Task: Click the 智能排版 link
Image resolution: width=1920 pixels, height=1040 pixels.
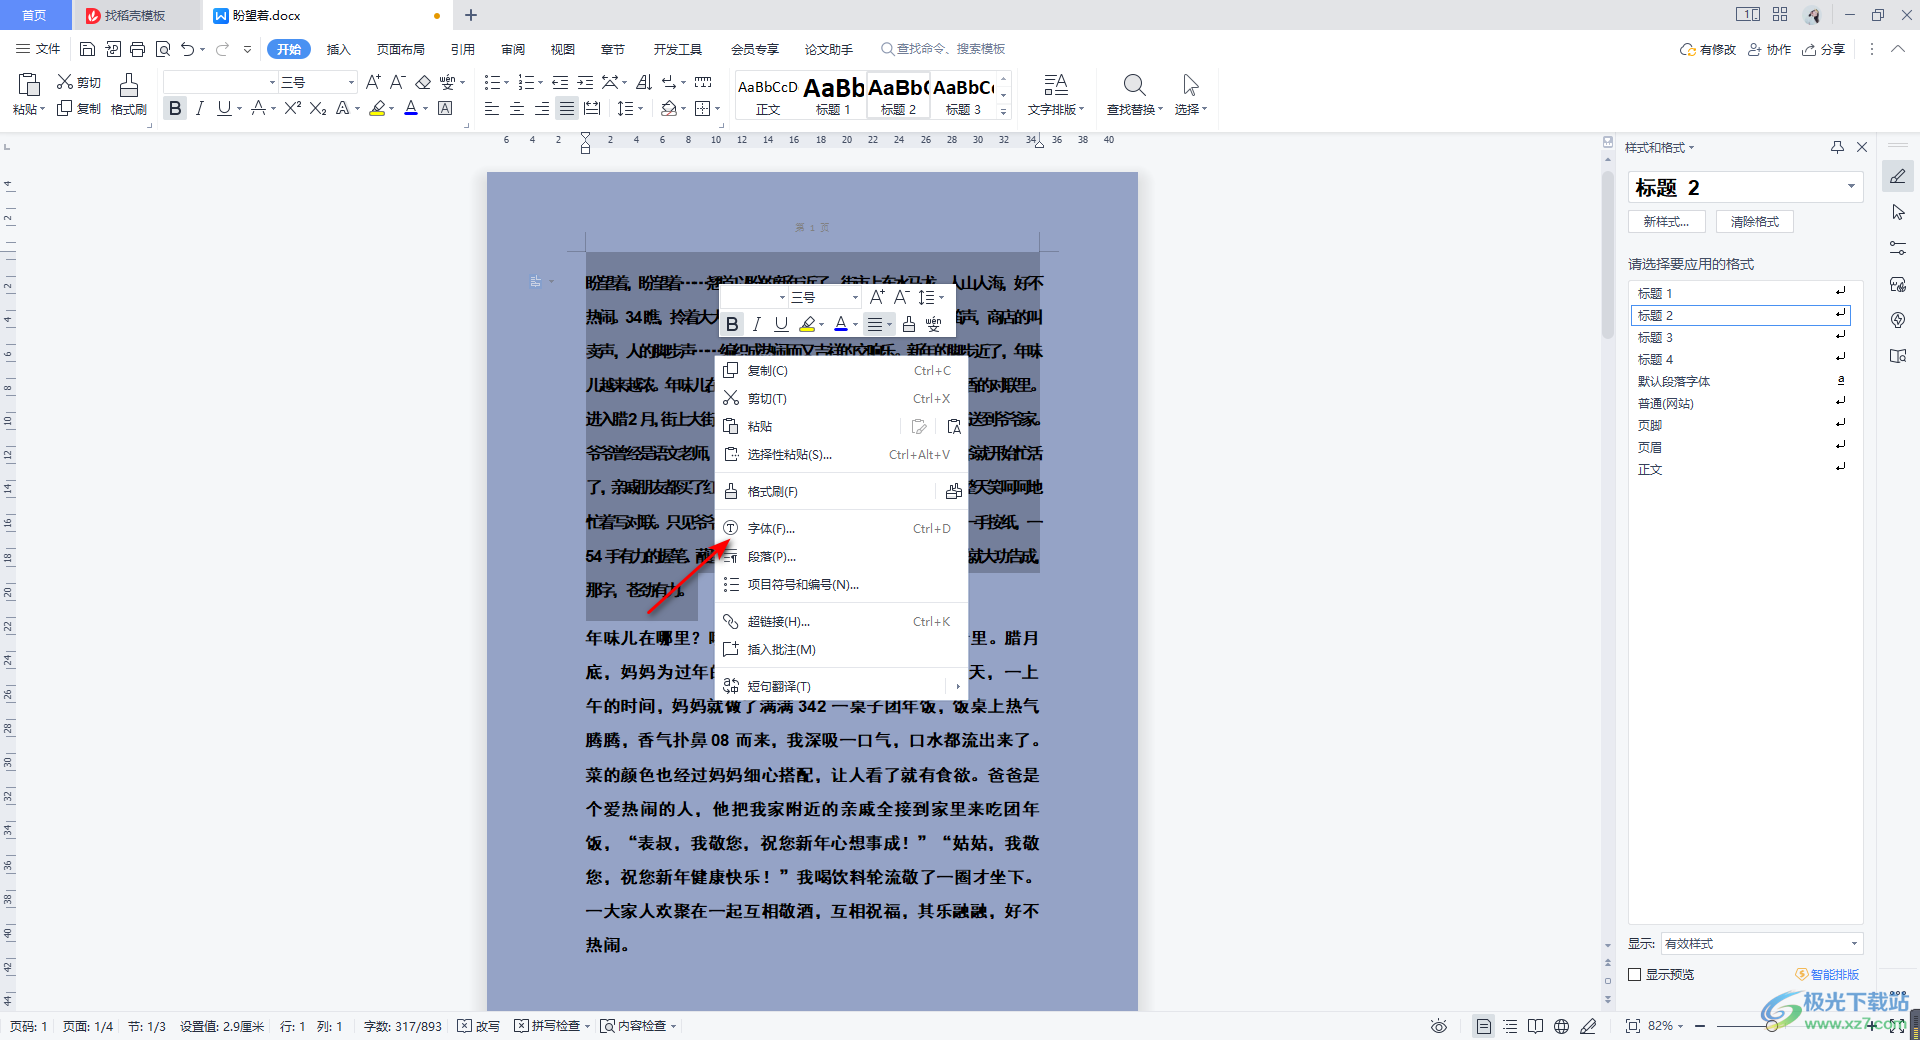Action: point(1828,974)
